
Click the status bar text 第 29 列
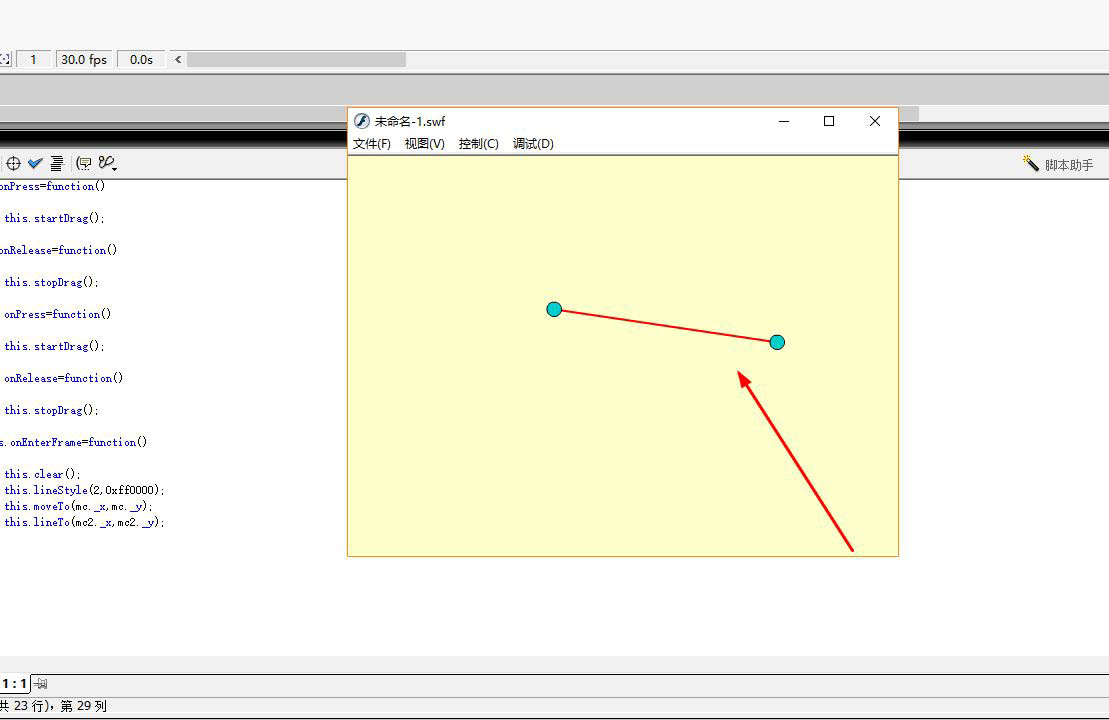pyautogui.click(x=83, y=706)
